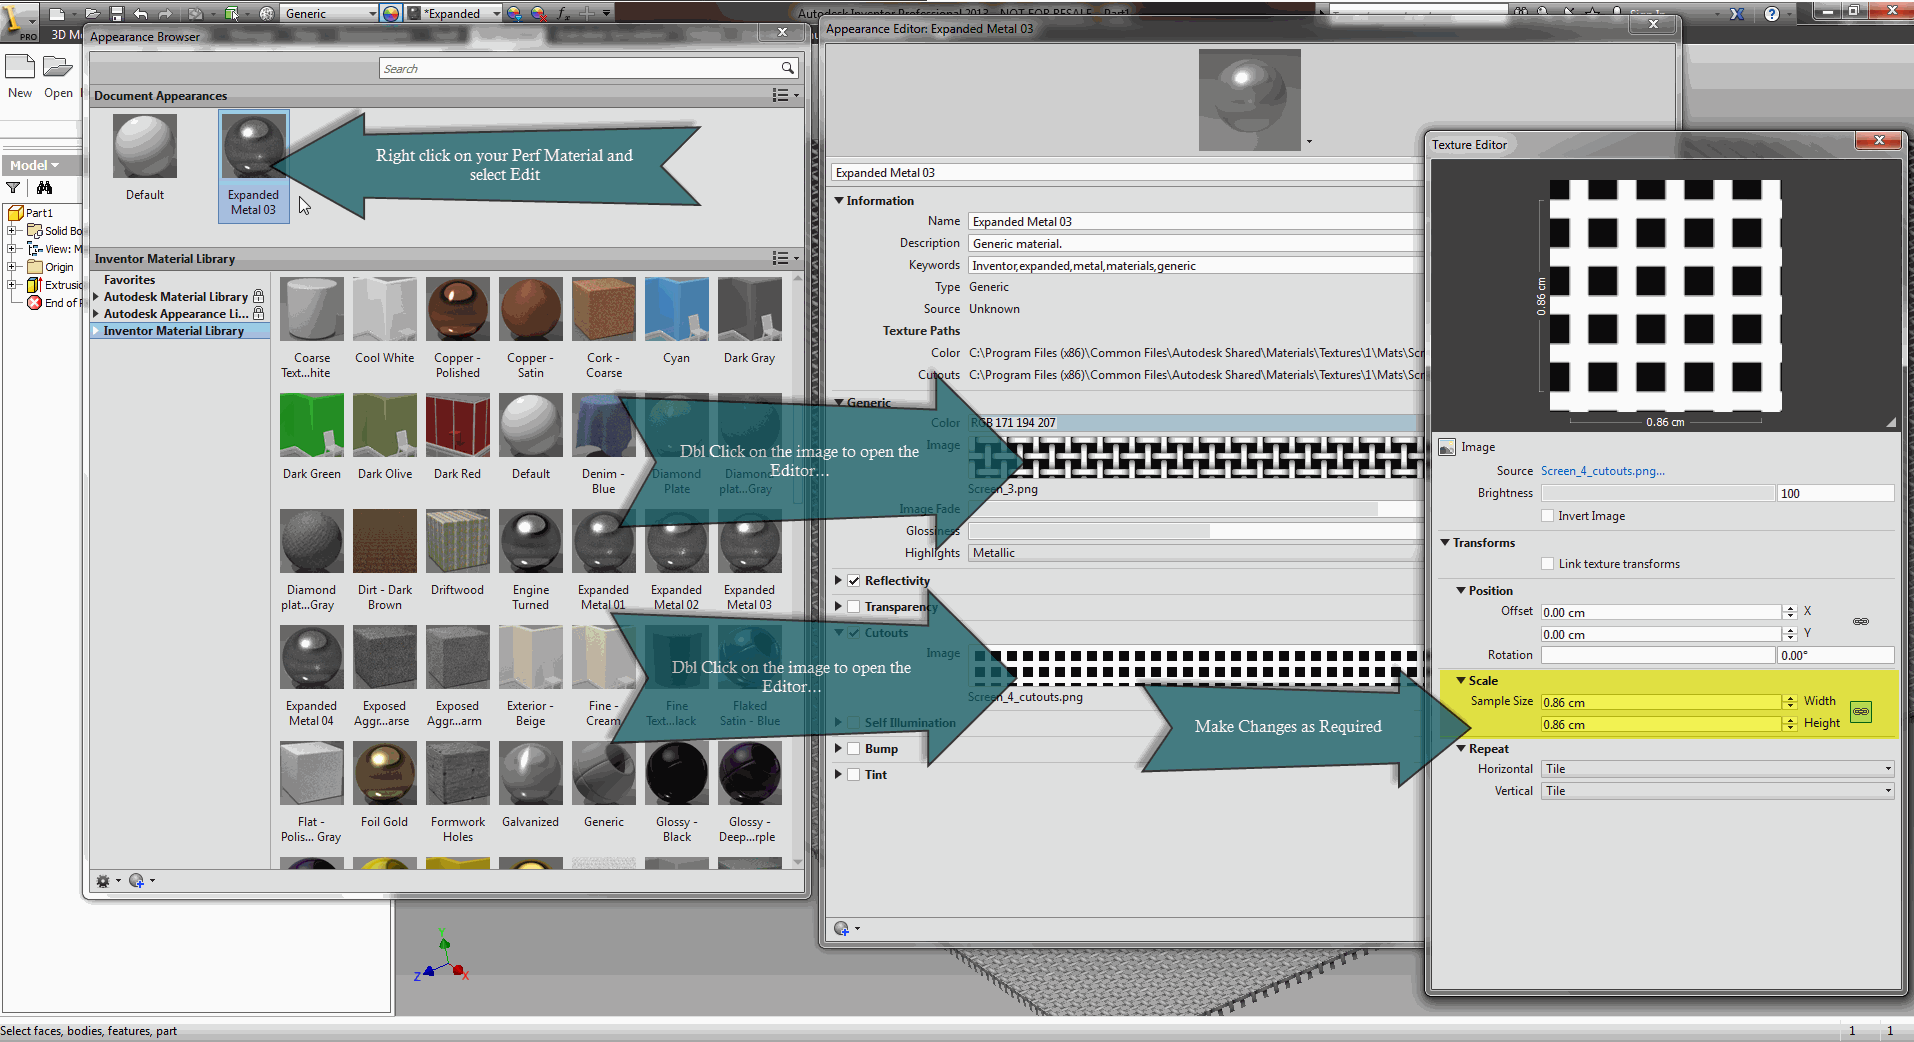Viewport: 1914px width, 1042px height.
Task: Open the Image source icon in Texture Editor
Action: pyautogui.click(x=1447, y=447)
